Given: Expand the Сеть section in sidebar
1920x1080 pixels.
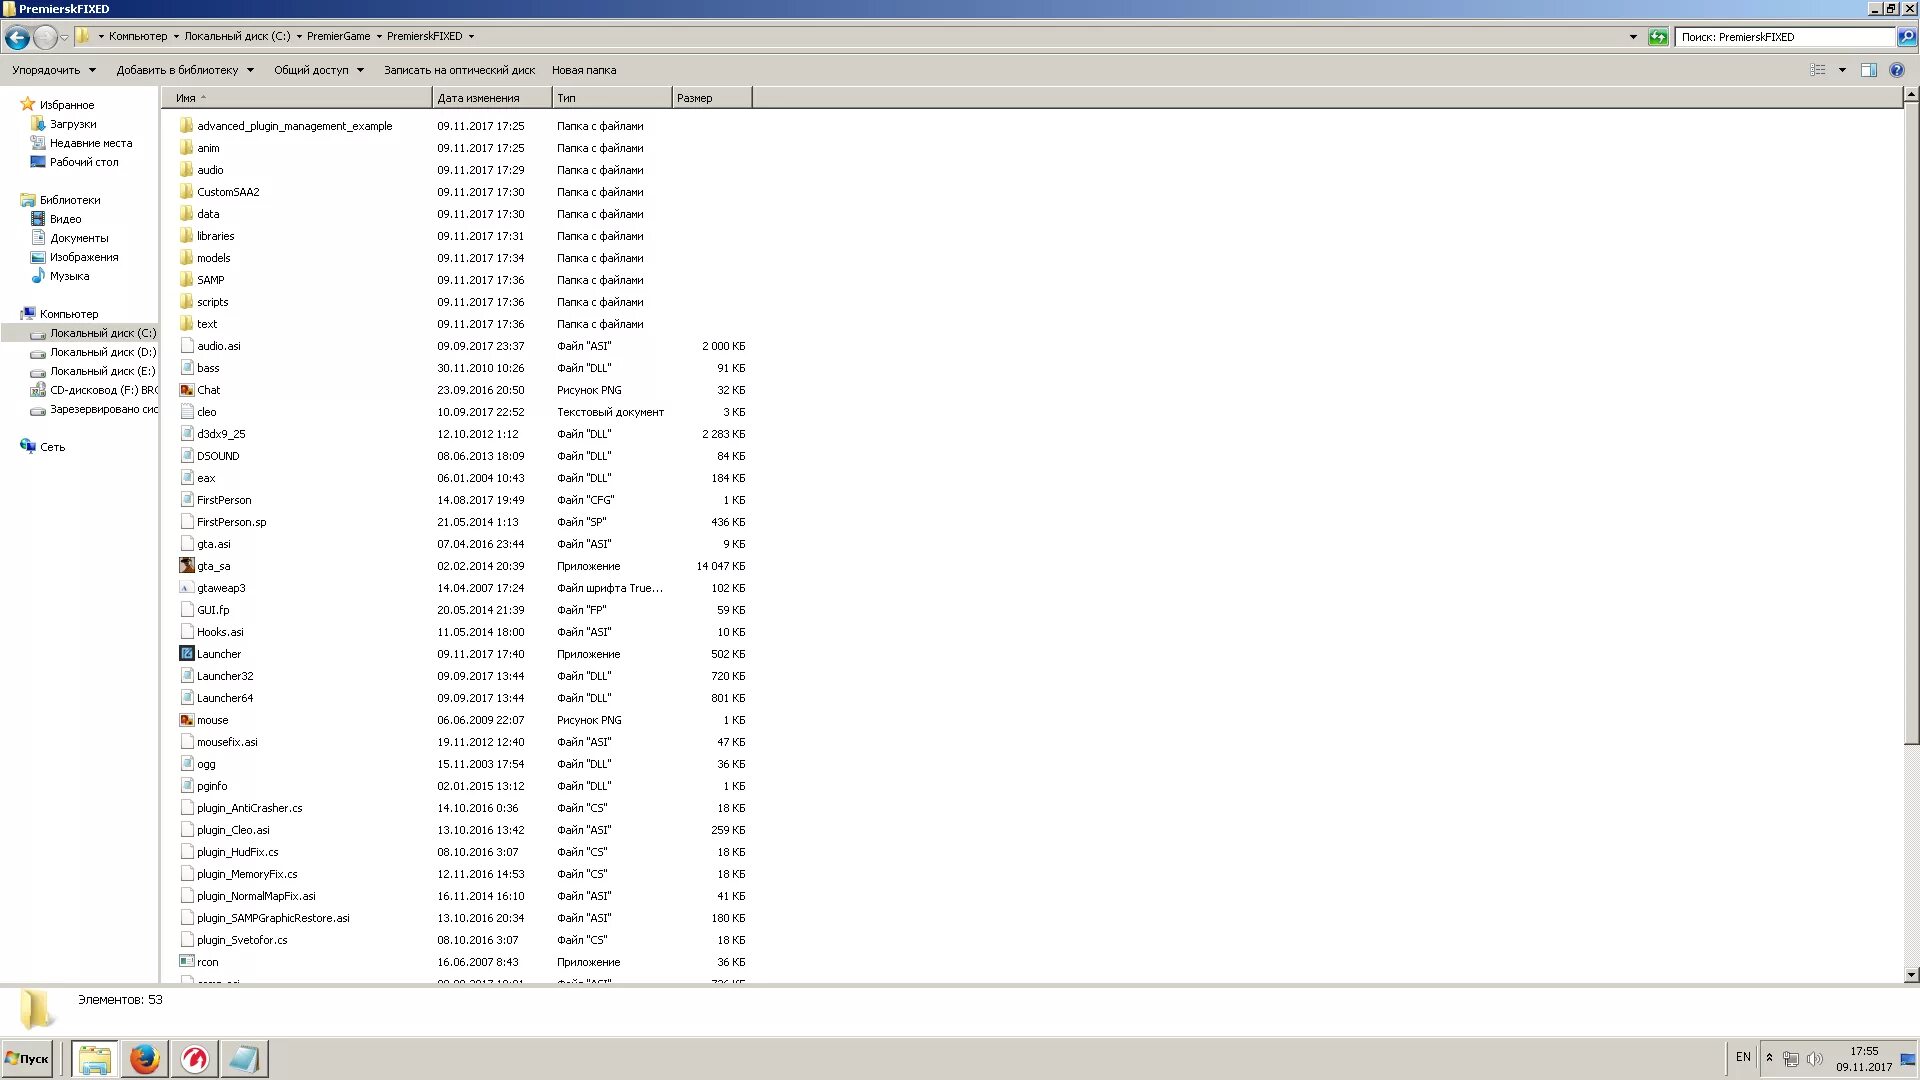Looking at the screenshot, I should click(x=13, y=446).
